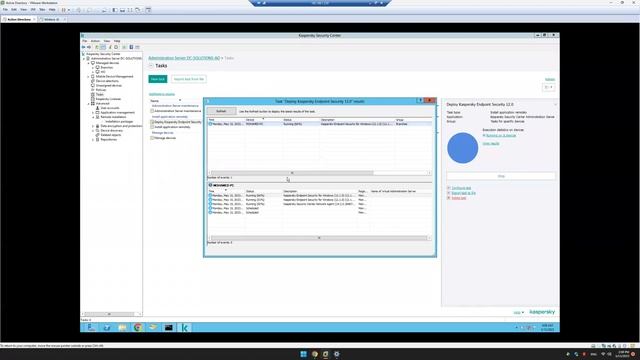Viewport: 640px width, 360px height.
Task: Open the Help menu in Kaspersky Security Center
Action: click(117, 41)
